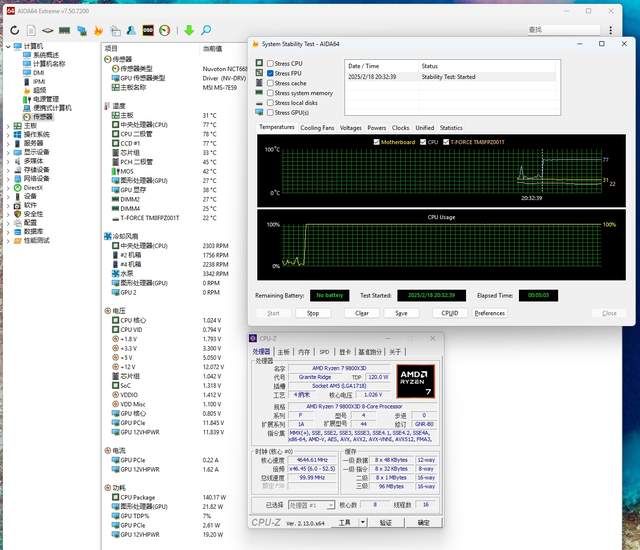This screenshot has width=640, height=550.
Task: Open Preferences in stability test
Action: pyautogui.click(x=490, y=313)
